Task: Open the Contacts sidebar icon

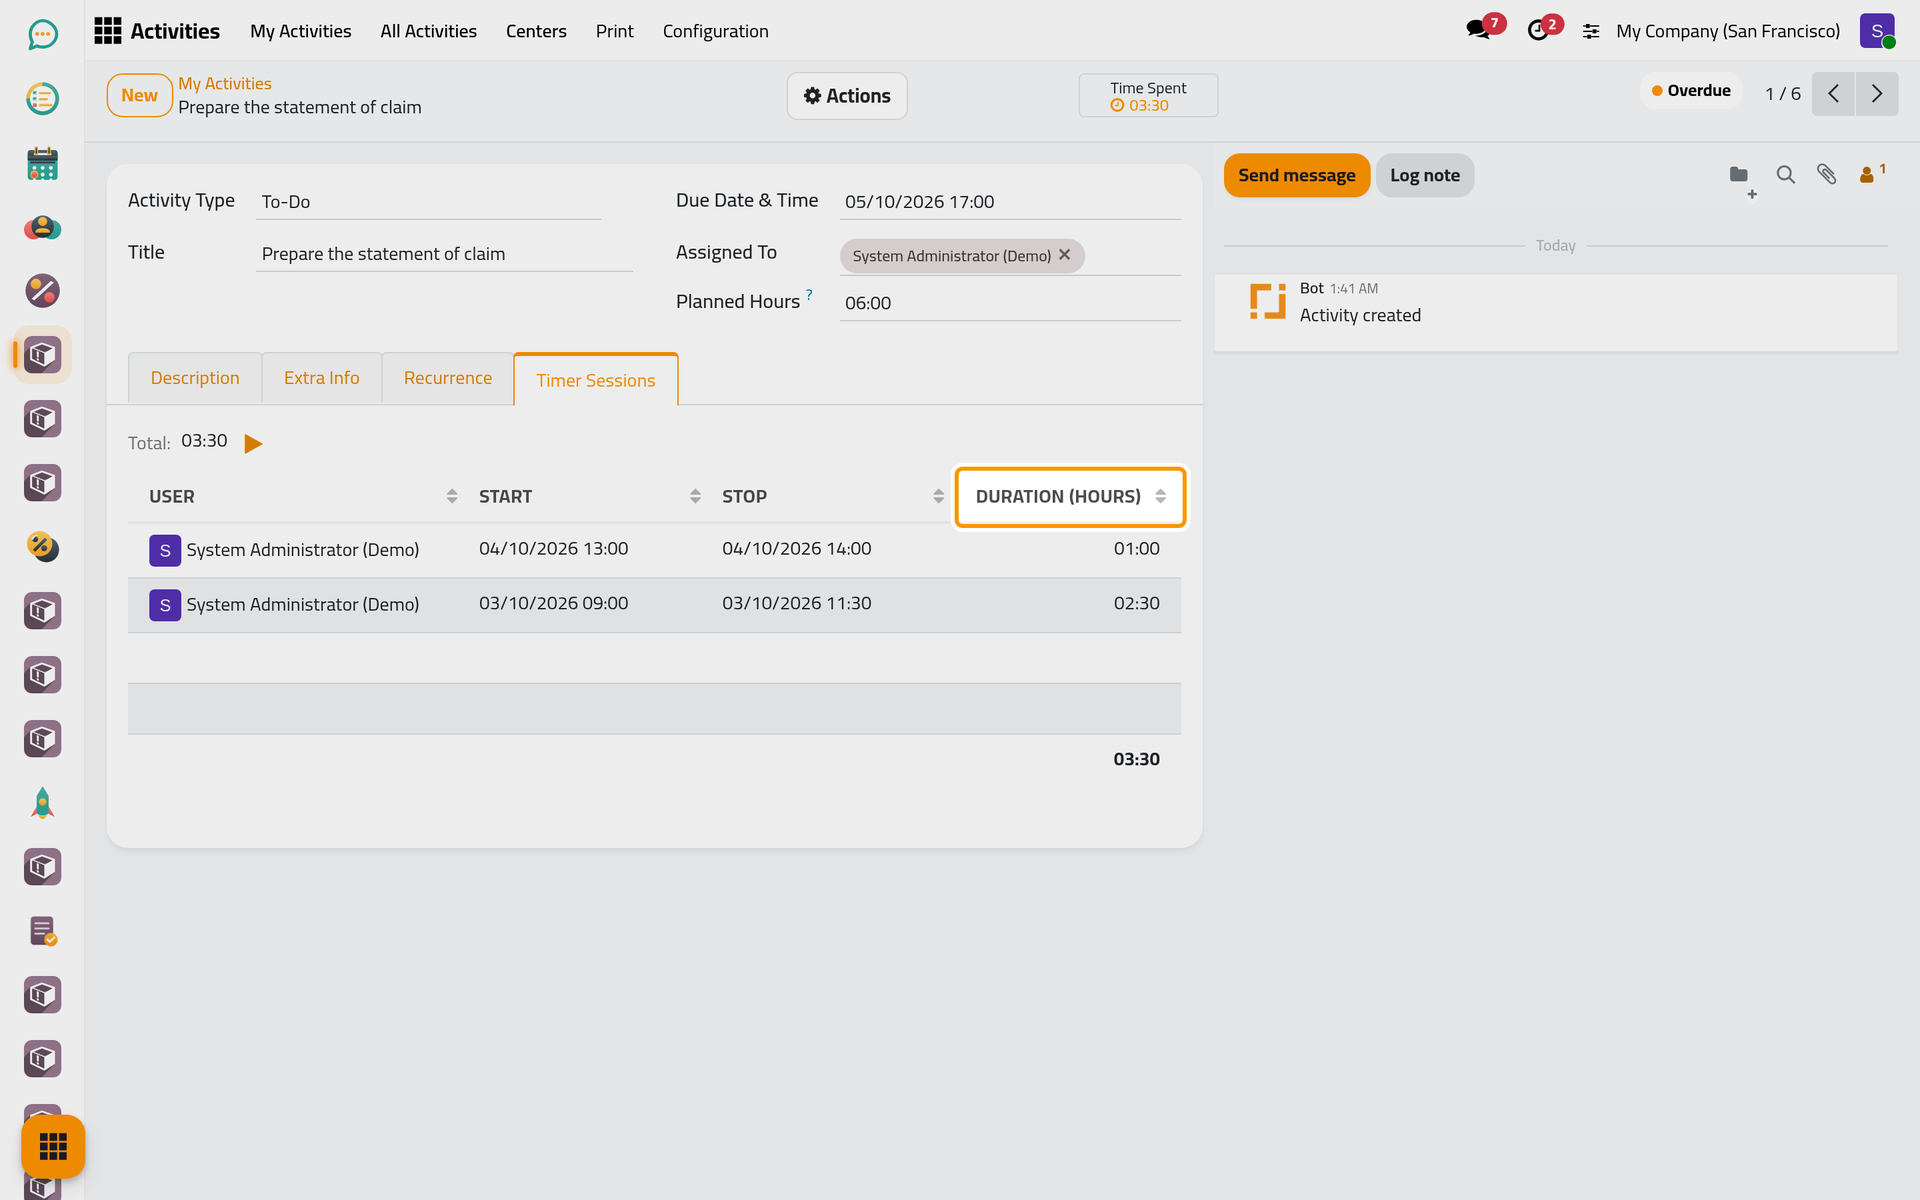Action: 42,227
